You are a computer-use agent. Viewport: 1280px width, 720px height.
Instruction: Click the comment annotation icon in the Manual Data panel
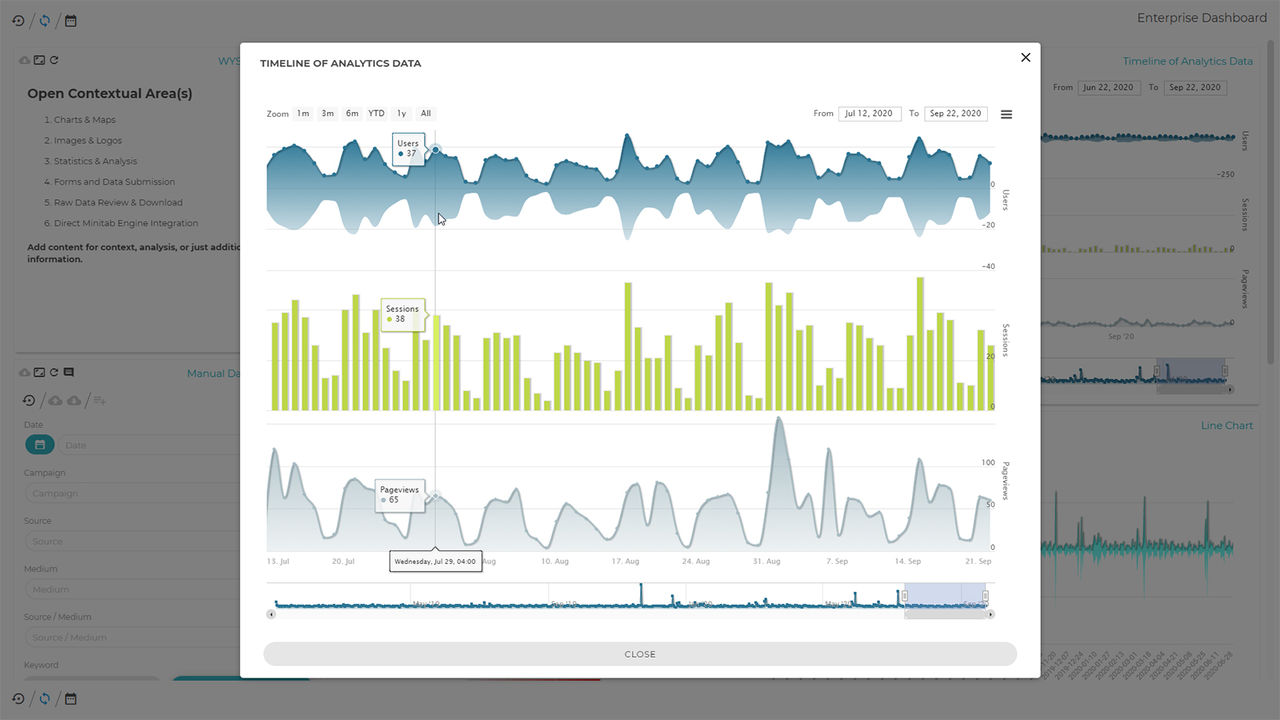(68, 372)
